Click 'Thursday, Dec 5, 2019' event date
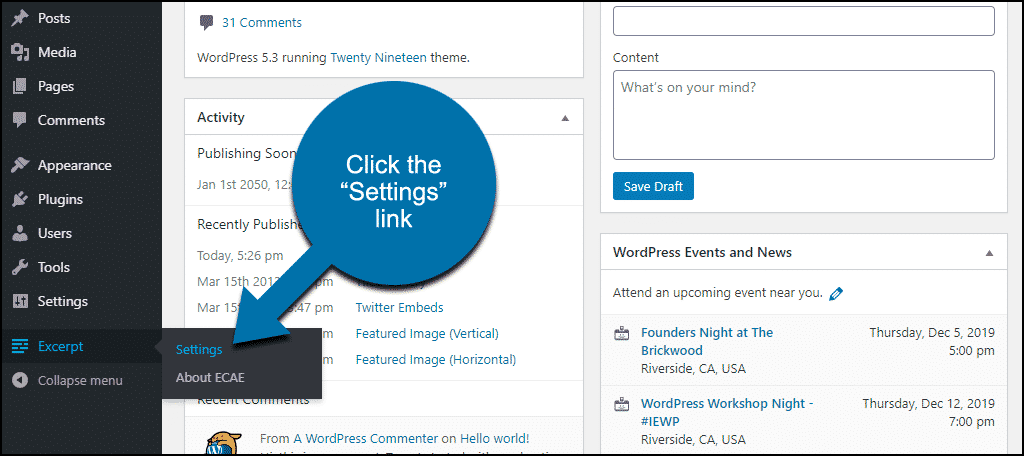The width and height of the screenshot is (1024, 456). pos(932,333)
